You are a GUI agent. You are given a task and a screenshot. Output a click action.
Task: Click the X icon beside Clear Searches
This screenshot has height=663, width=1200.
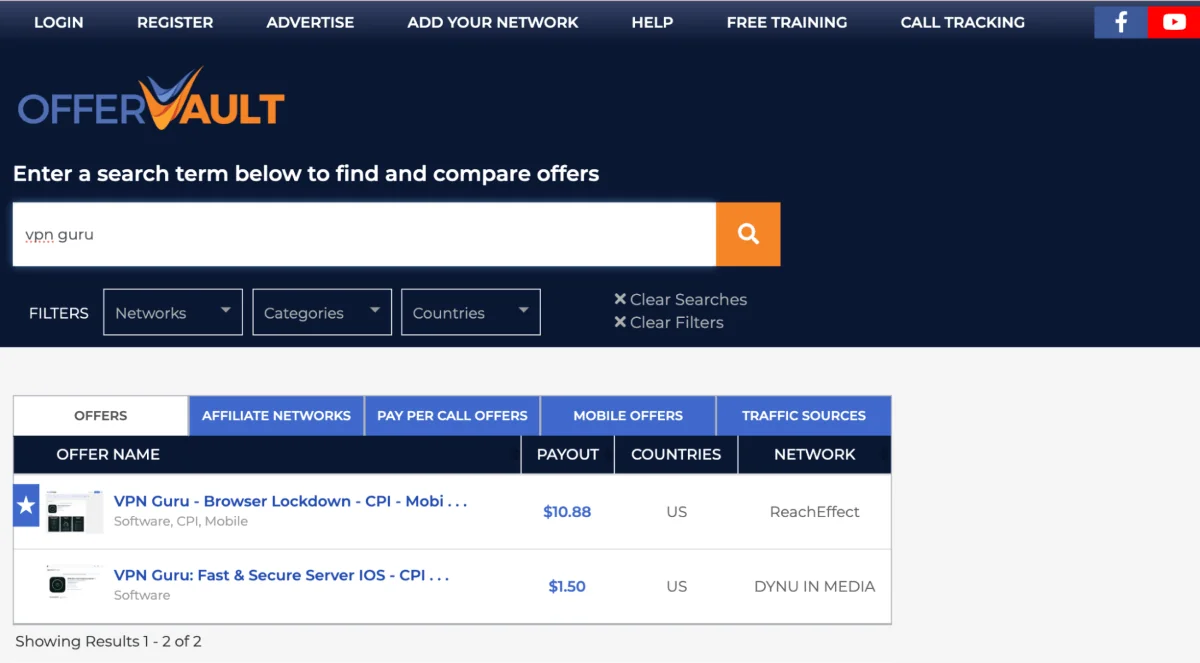tap(620, 299)
